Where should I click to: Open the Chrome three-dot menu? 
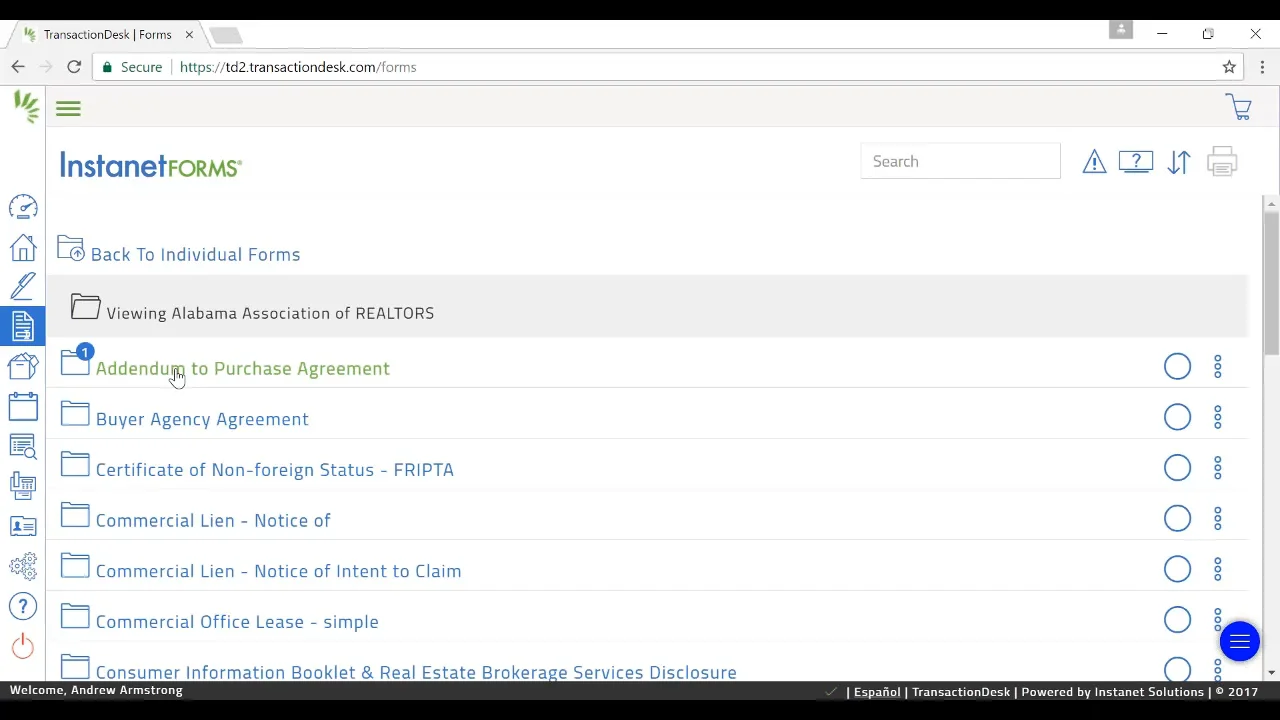coord(1262,67)
